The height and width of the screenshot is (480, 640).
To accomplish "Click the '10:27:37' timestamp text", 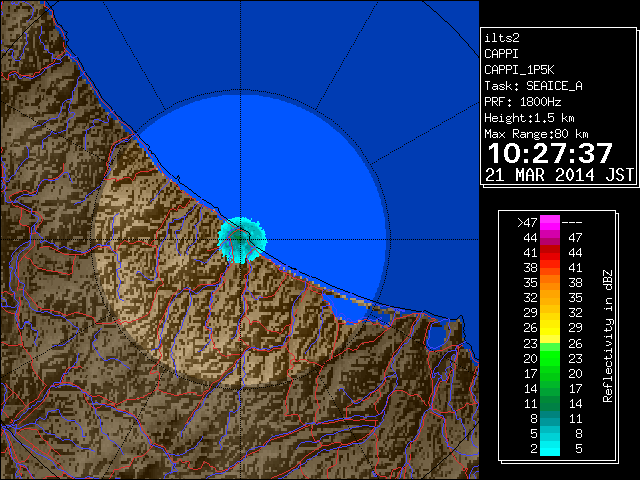I will [550, 153].
